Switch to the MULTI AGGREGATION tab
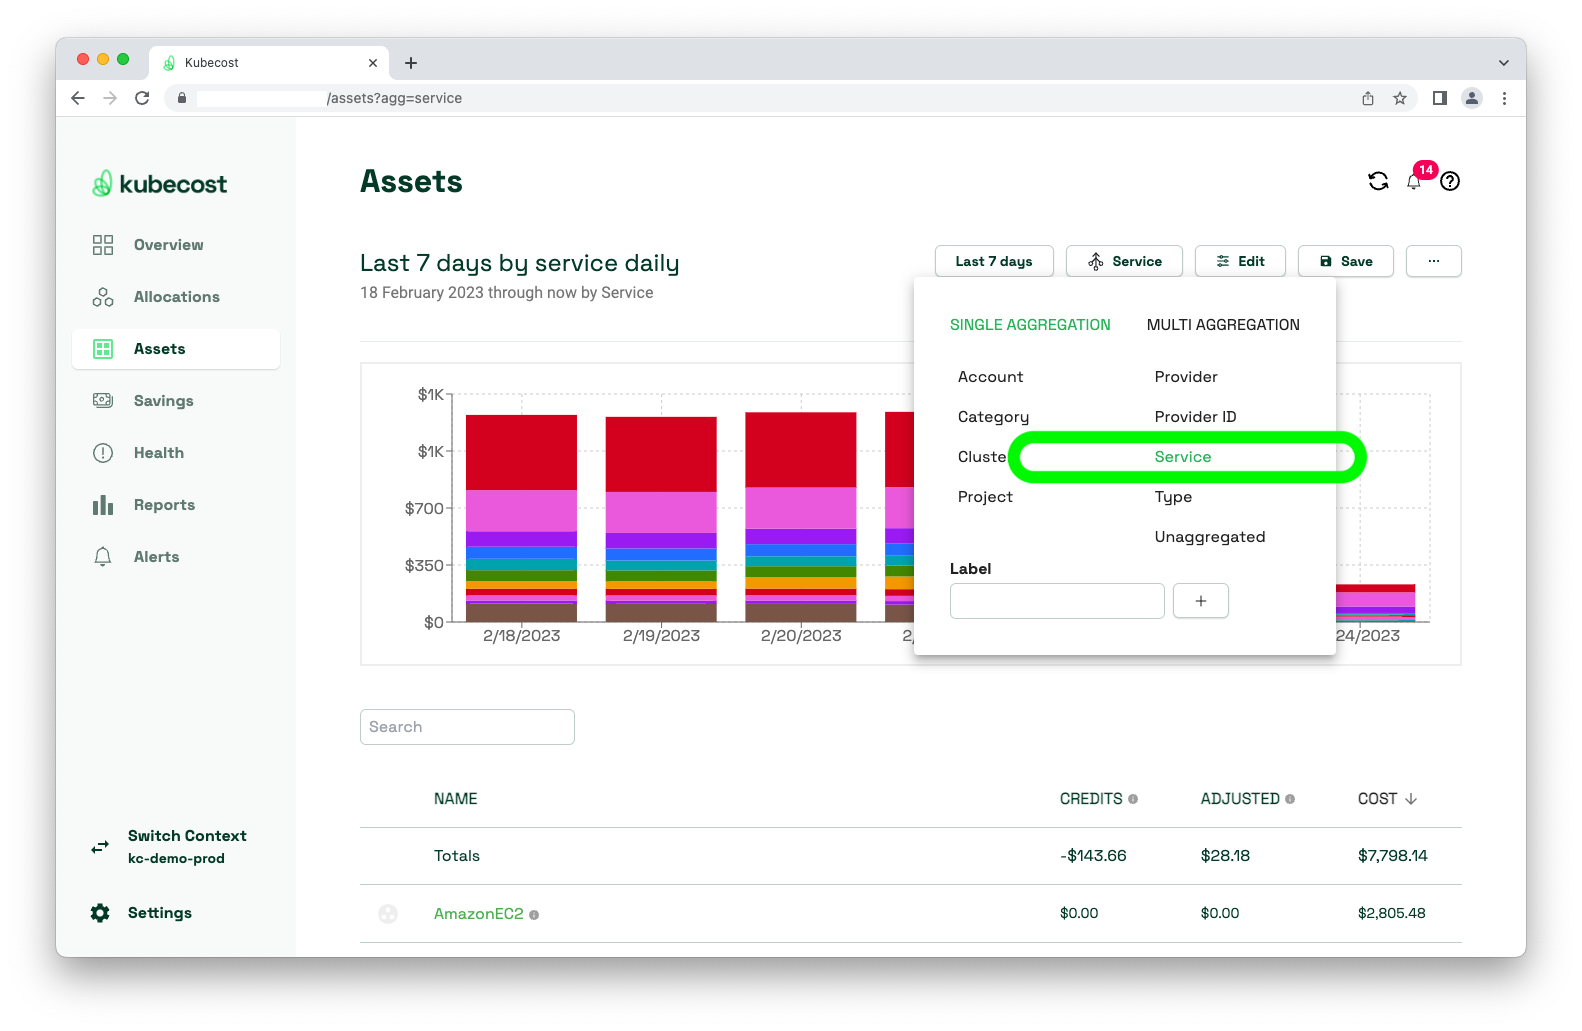The height and width of the screenshot is (1031, 1582). pos(1223,325)
